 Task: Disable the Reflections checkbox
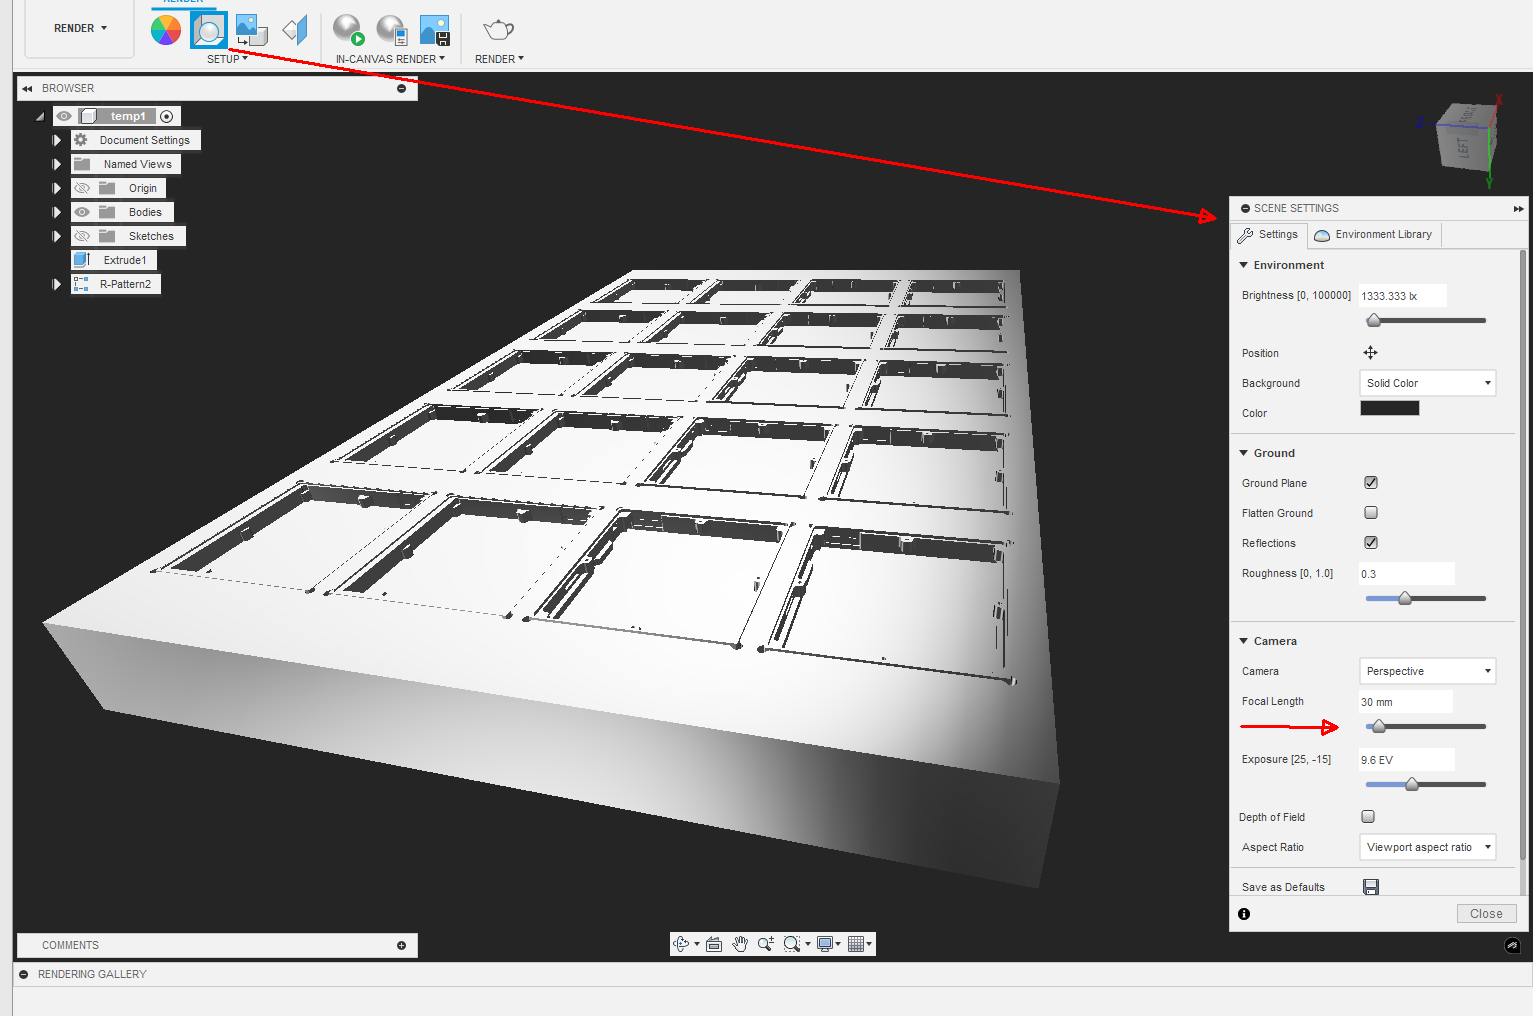point(1370,542)
